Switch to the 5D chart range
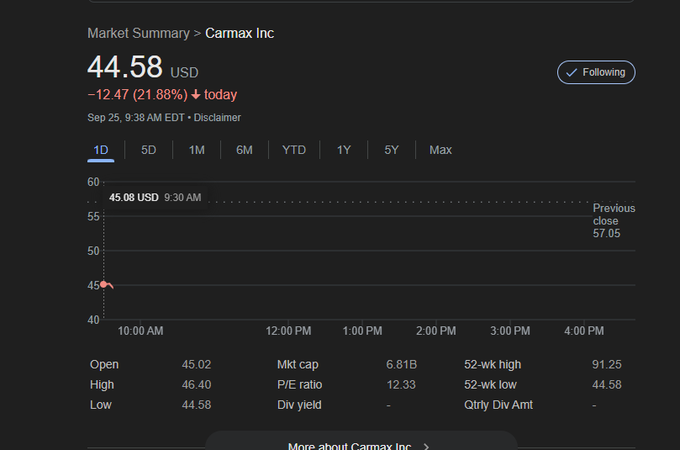 [x=148, y=150]
